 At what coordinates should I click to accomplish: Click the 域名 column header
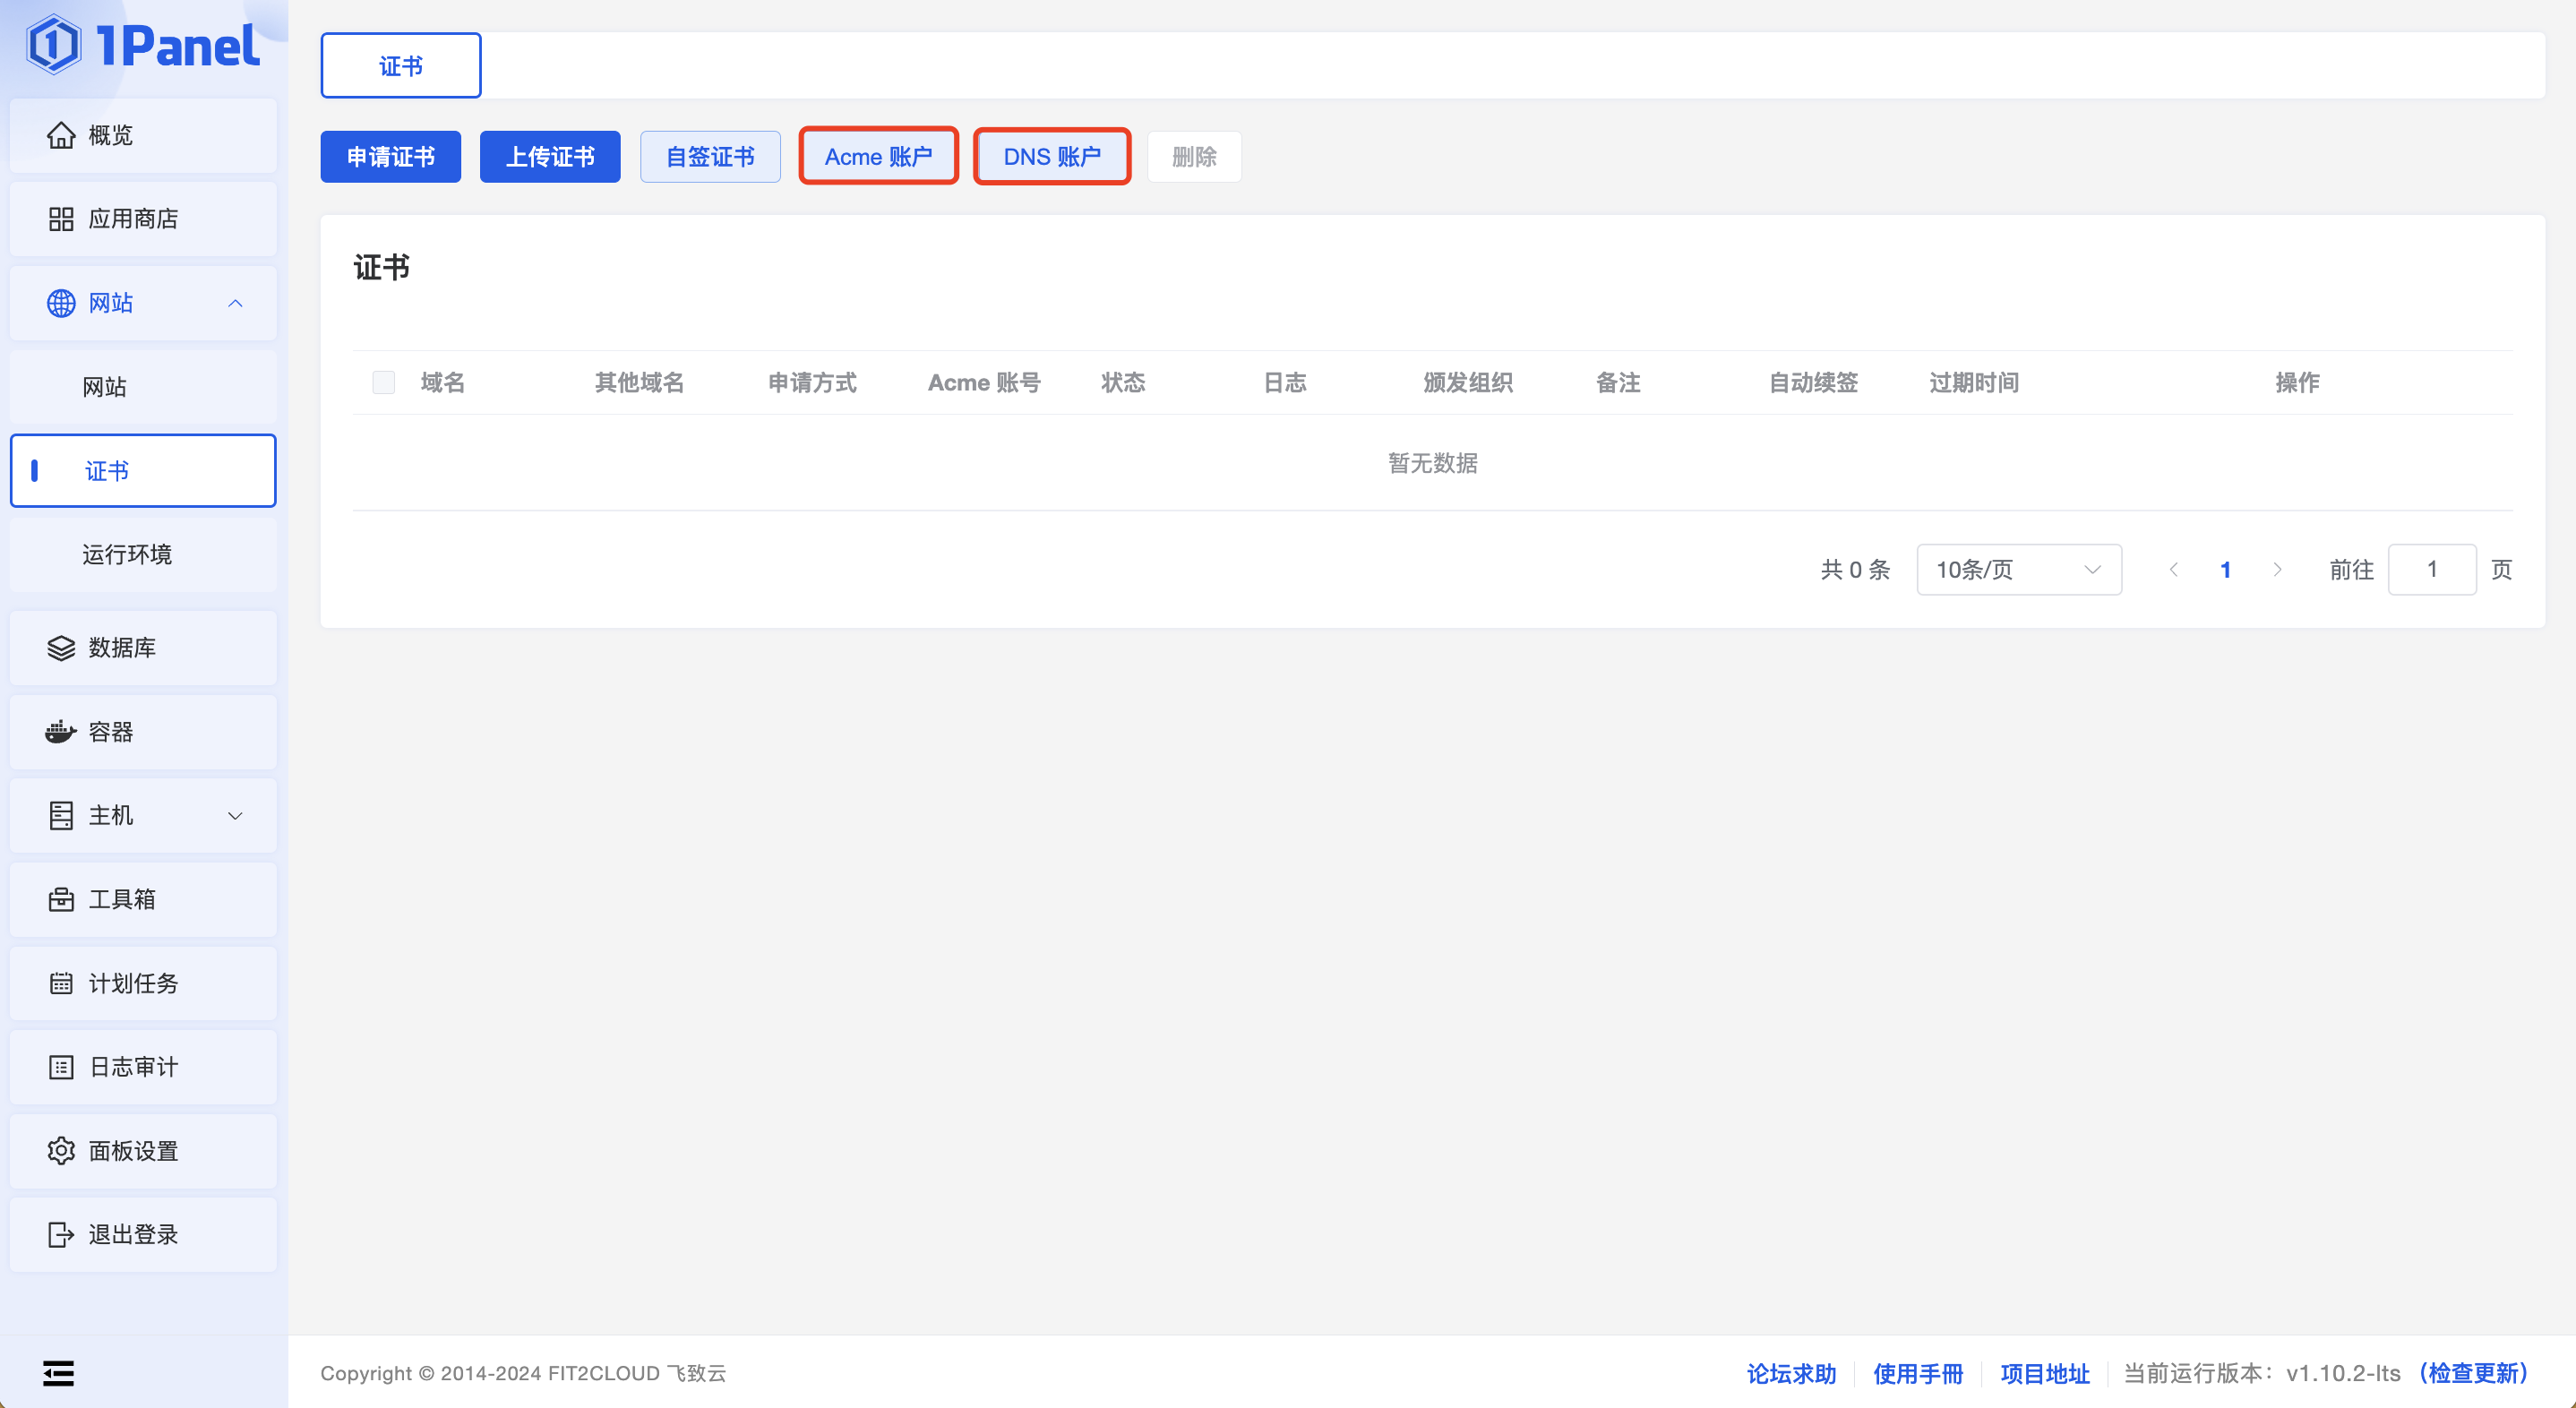coord(443,383)
